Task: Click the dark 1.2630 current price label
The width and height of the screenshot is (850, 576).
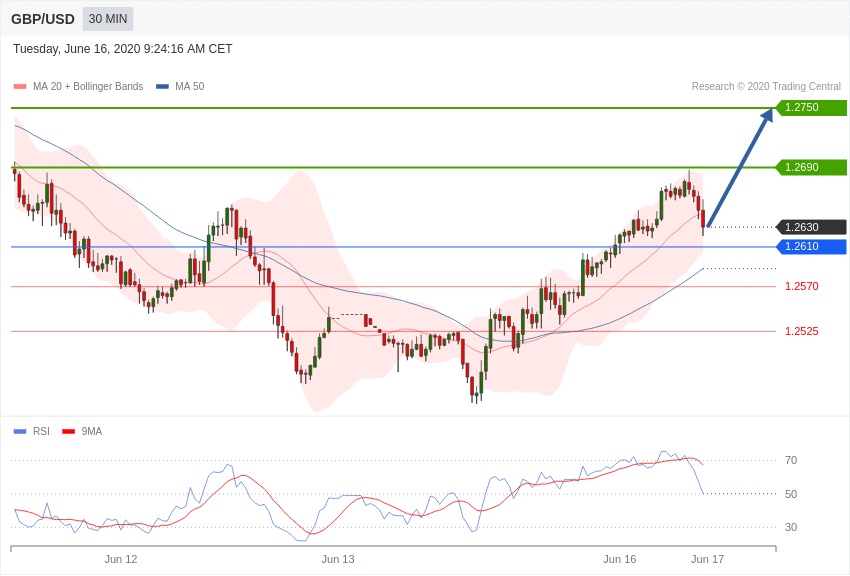Action: pyautogui.click(x=811, y=227)
